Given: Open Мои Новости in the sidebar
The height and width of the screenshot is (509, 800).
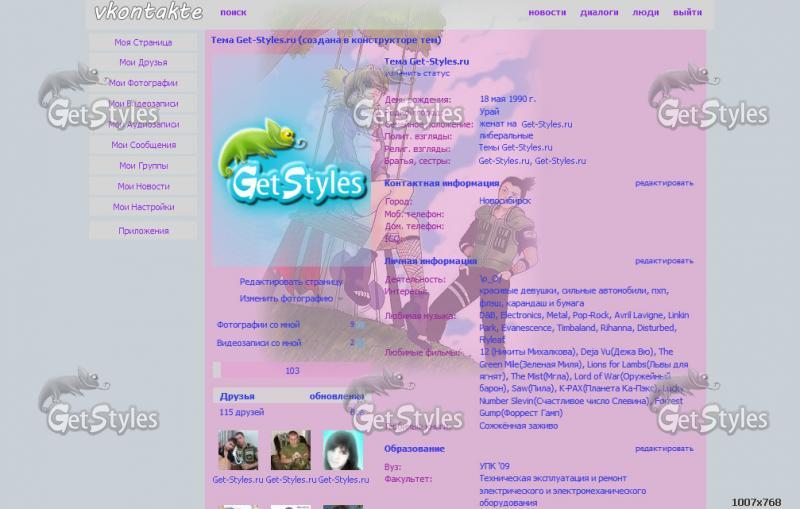Looking at the screenshot, I should (143, 186).
